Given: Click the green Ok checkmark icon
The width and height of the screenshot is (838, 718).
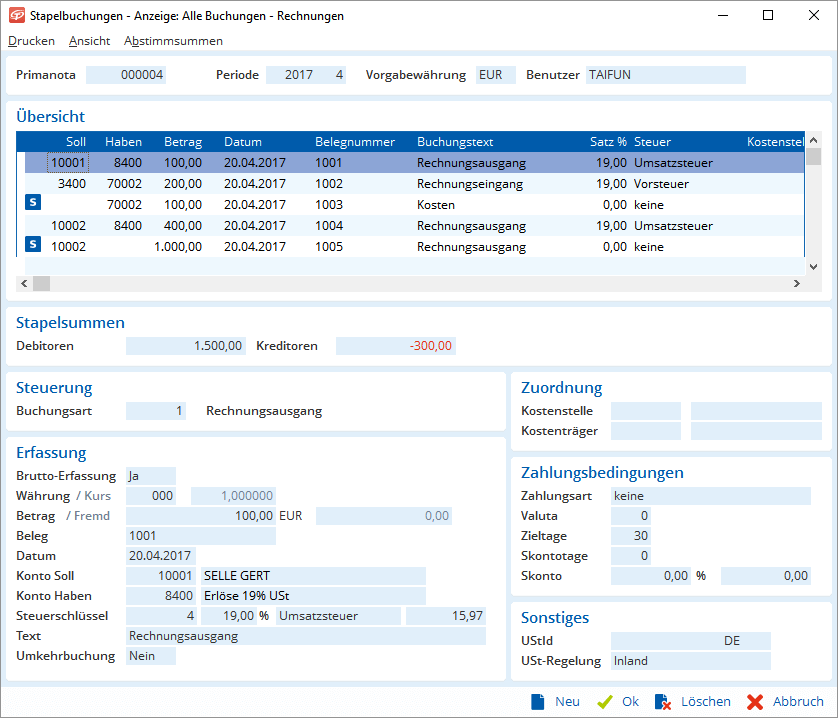Looking at the screenshot, I should [x=604, y=702].
